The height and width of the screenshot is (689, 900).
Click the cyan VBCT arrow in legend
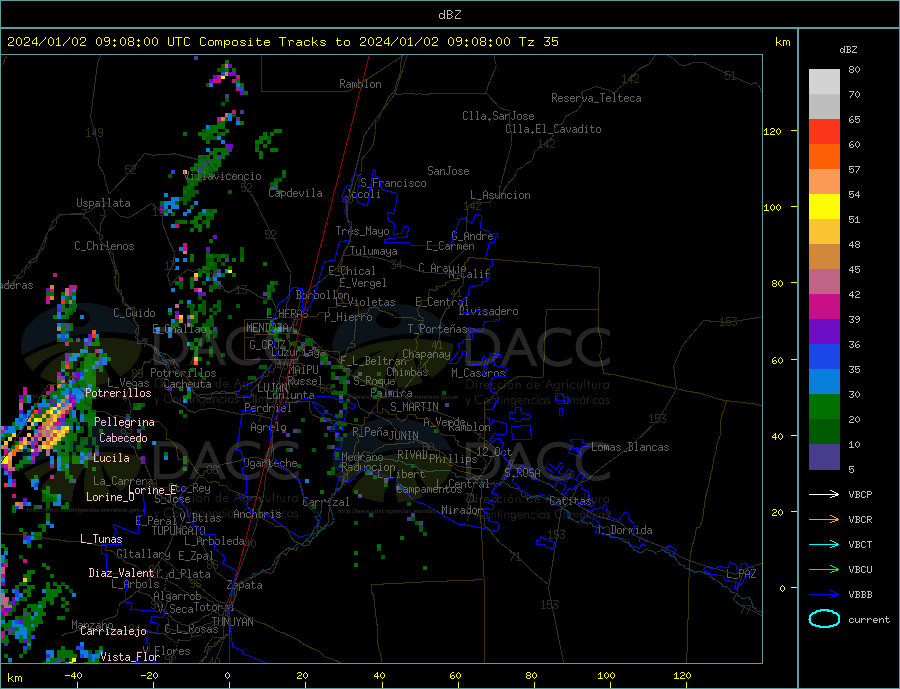pos(824,544)
